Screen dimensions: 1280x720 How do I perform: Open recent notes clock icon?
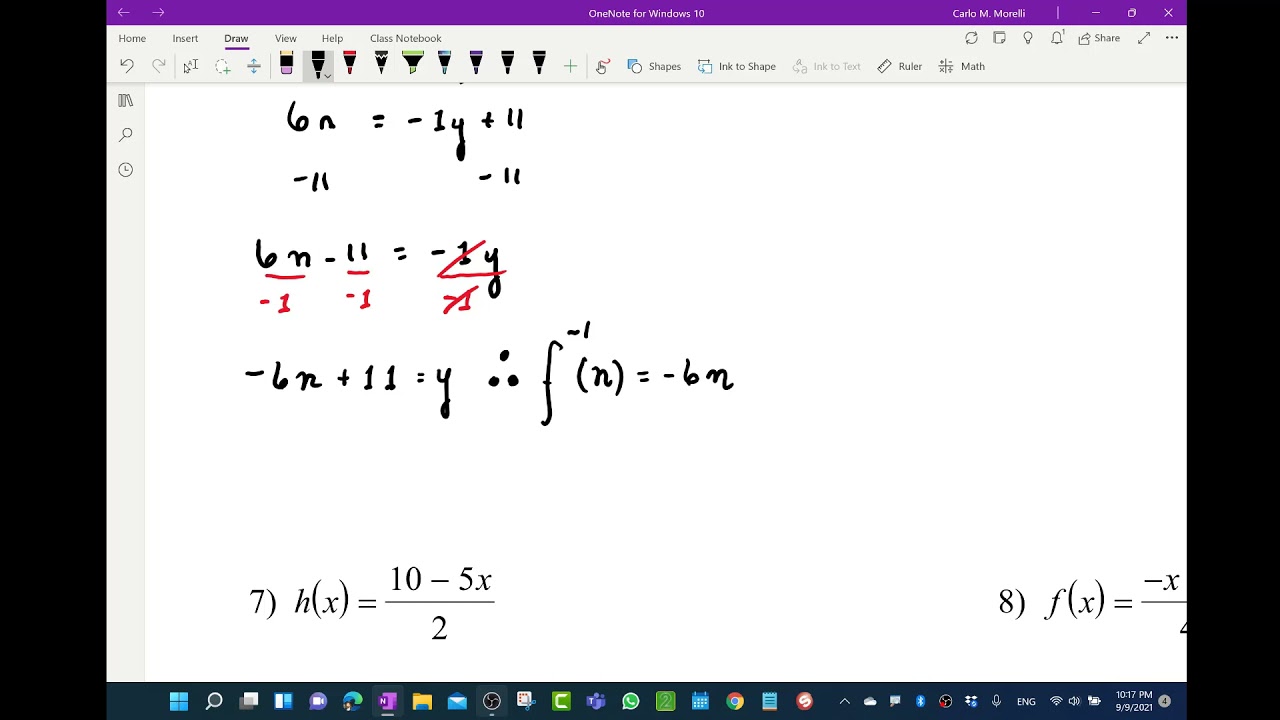pyautogui.click(x=125, y=170)
